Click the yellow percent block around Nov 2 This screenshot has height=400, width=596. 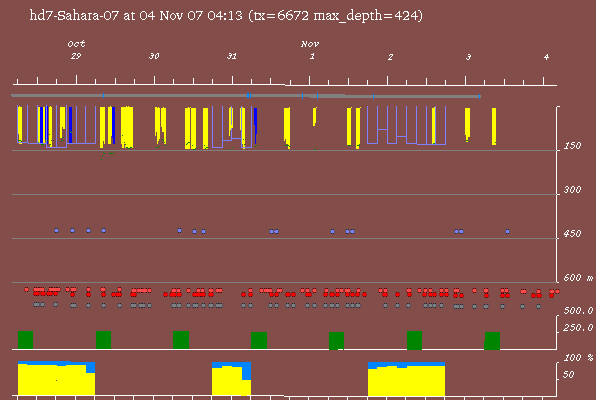pos(406,381)
